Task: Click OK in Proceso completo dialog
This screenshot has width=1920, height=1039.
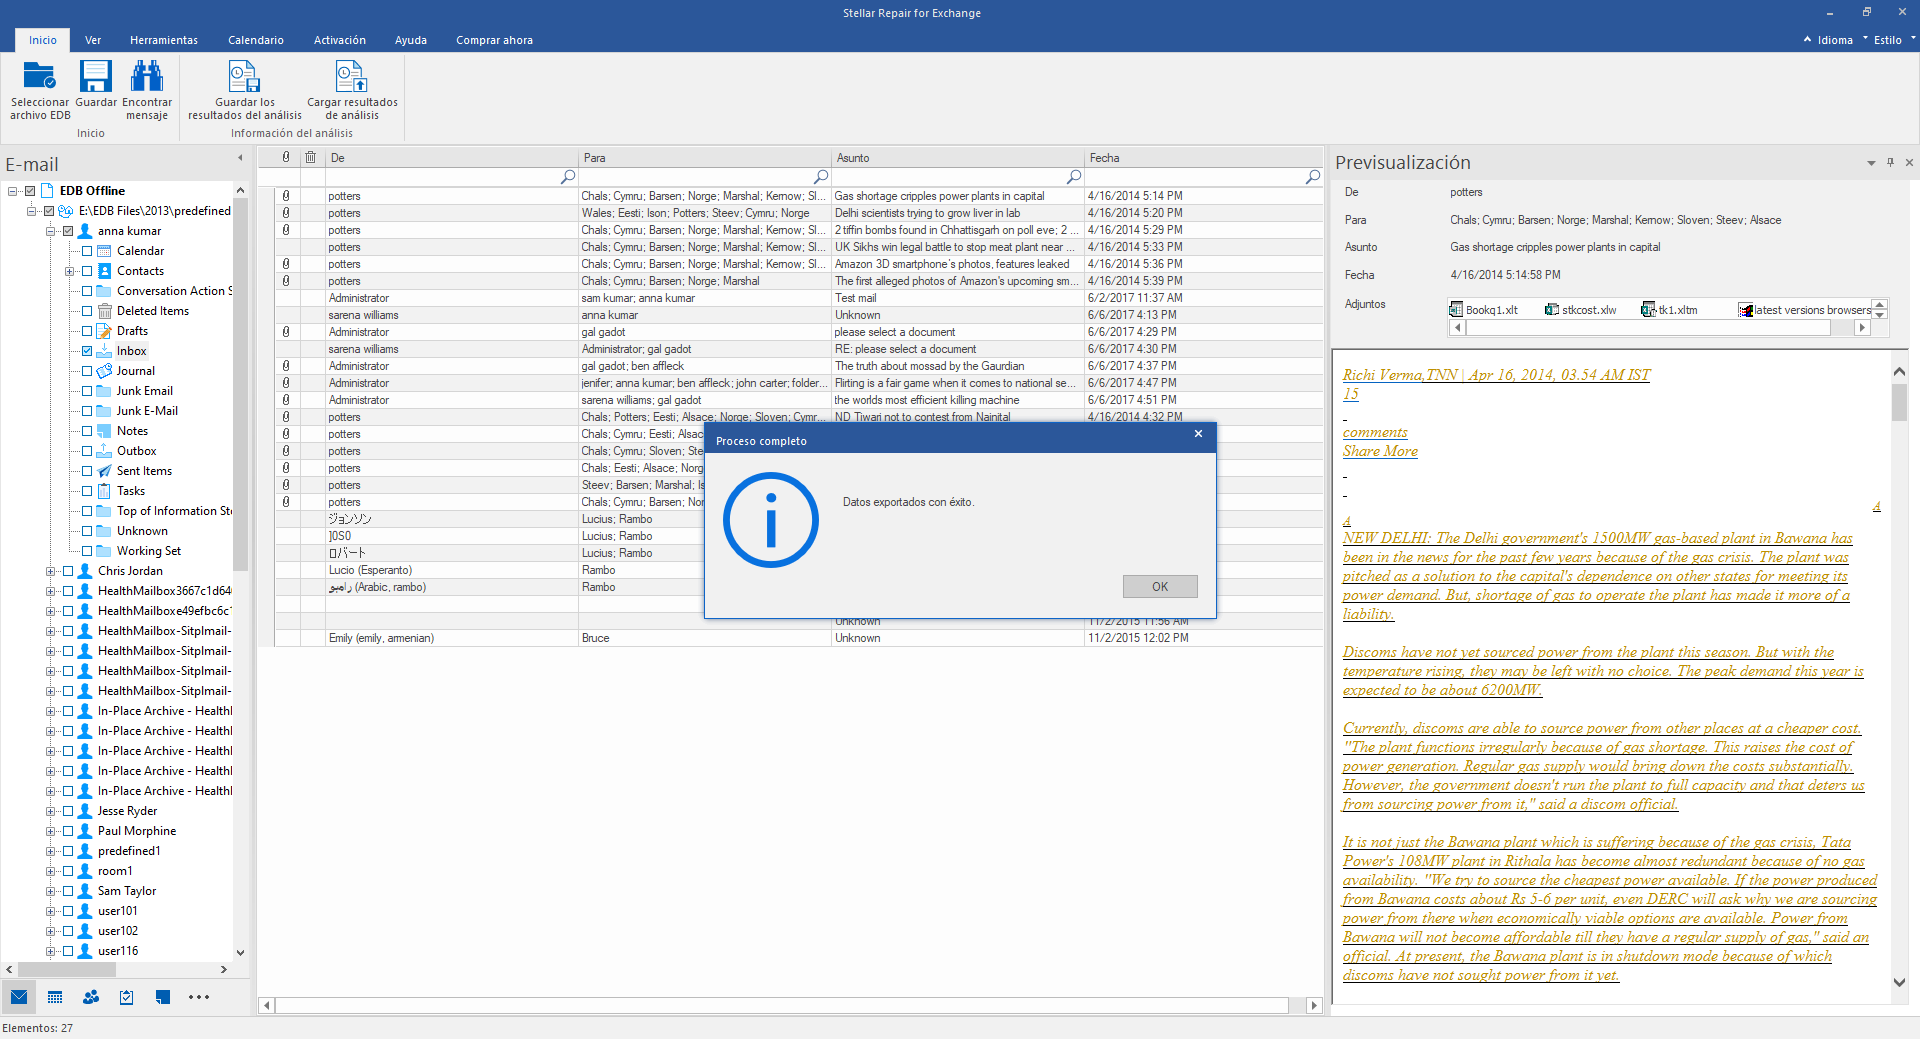Action: coord(1160,586)
